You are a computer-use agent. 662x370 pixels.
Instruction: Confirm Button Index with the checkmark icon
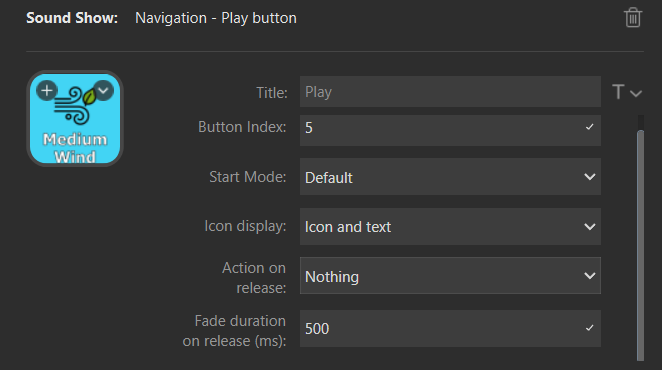[589, 127]
